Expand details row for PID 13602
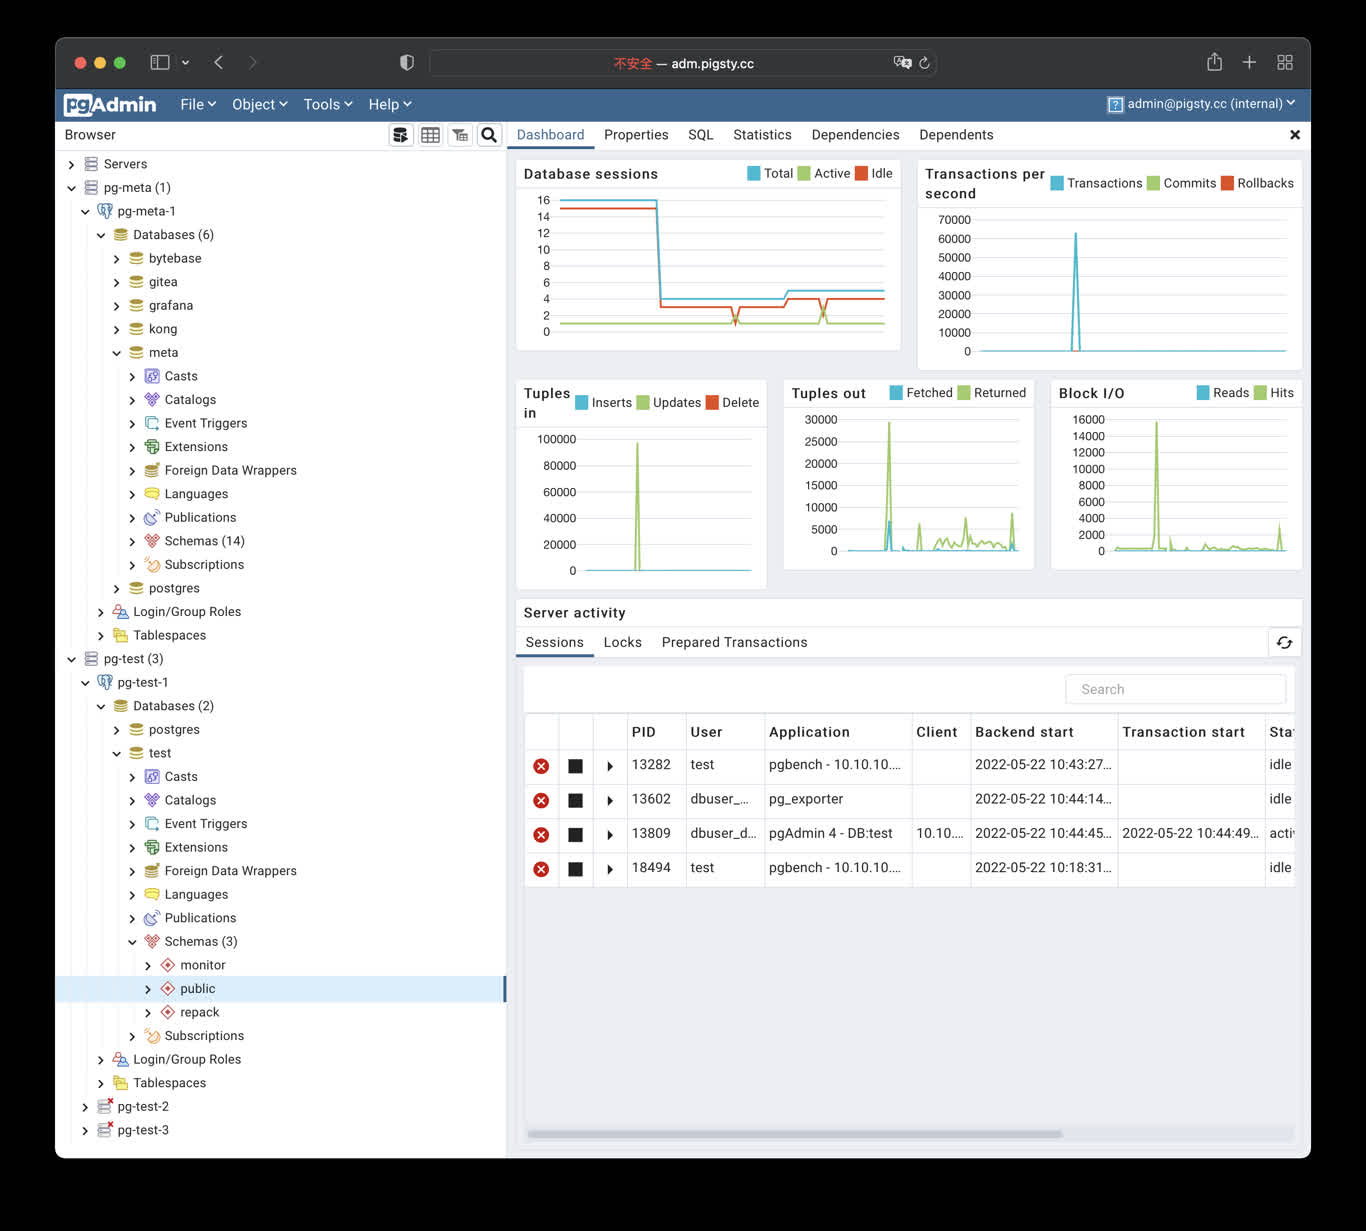The image size is (1366, 1231). click(x=610, y=801)
